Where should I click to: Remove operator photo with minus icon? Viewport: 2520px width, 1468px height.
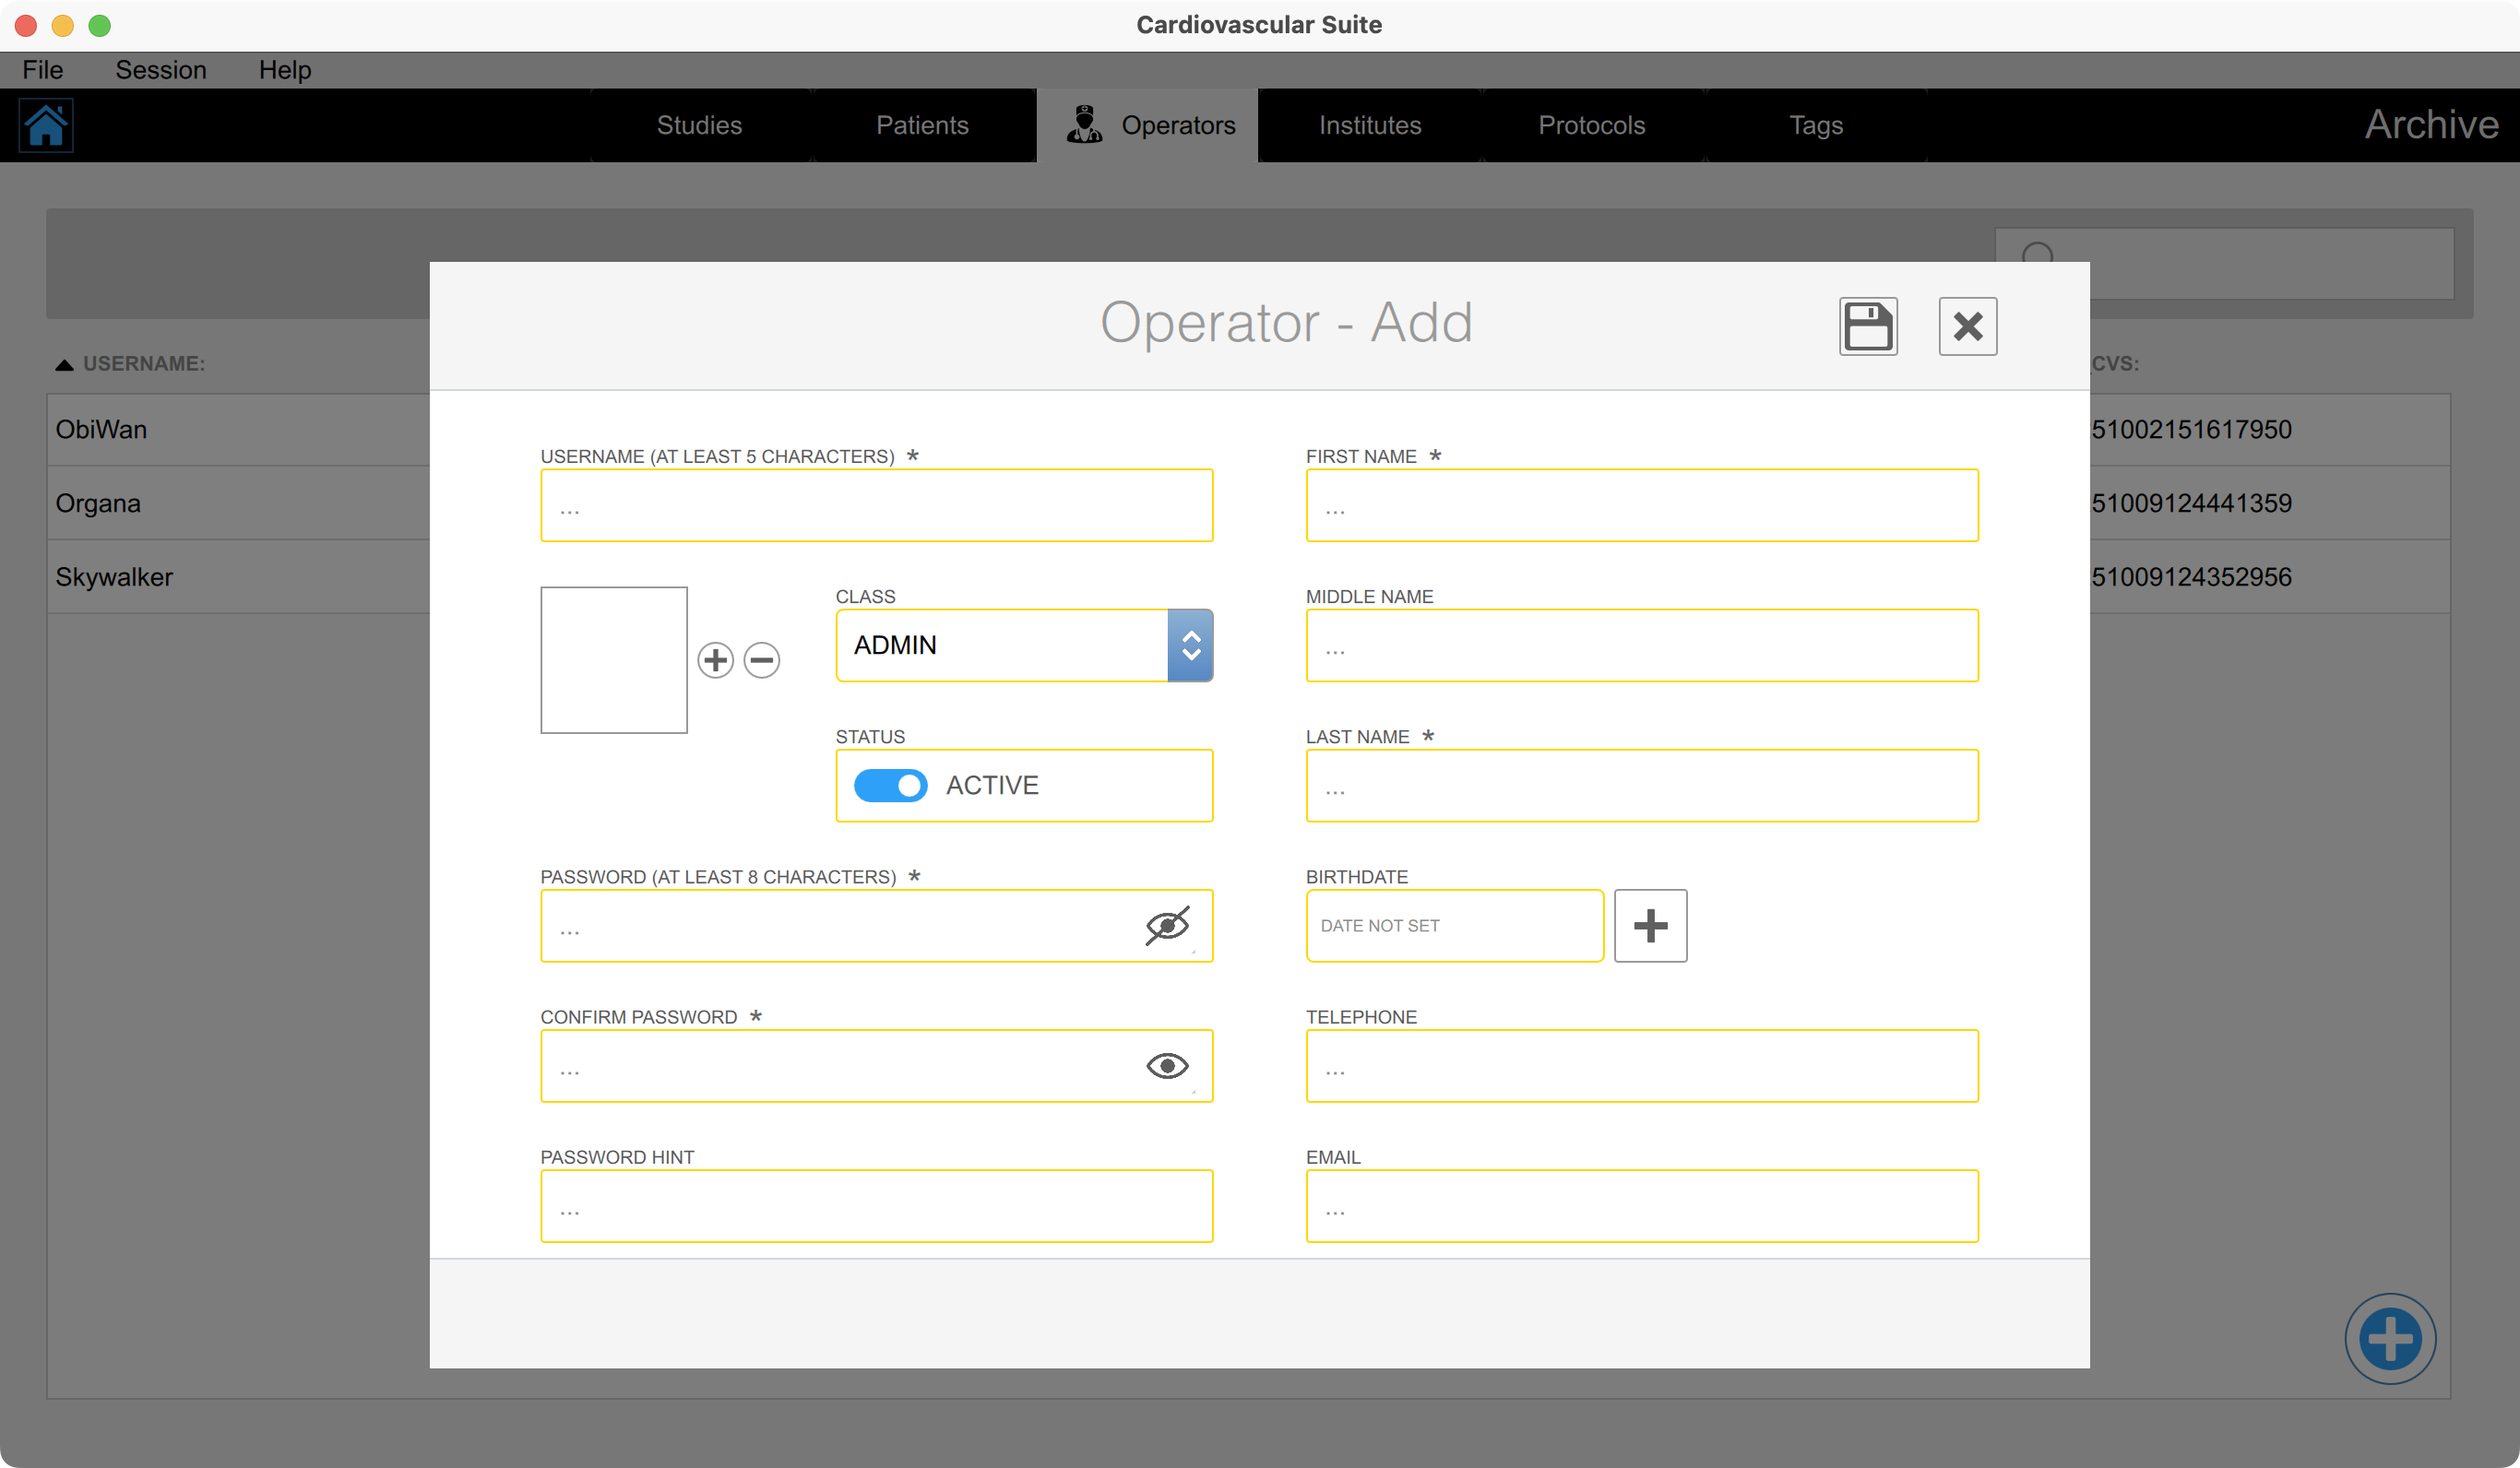tap(762, 660)
